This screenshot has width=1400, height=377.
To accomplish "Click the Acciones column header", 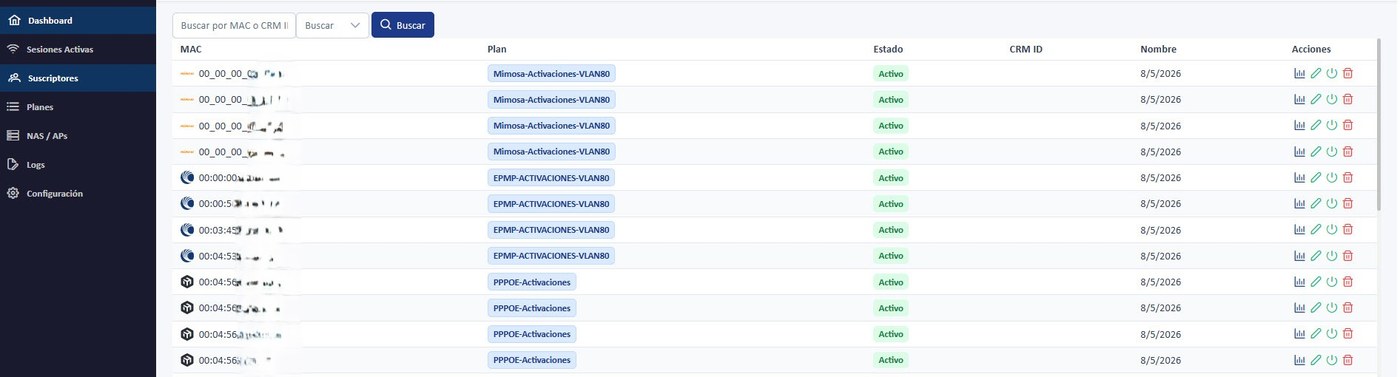I will coord(1311,49).
